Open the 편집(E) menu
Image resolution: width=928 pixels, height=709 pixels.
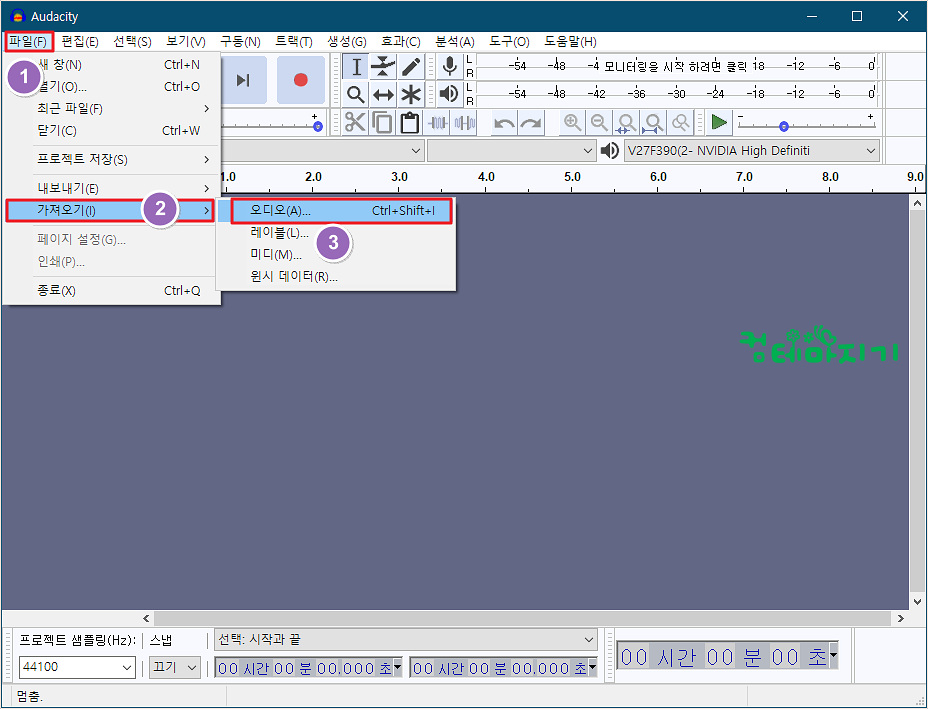pyautogui.click(x=80, y=41)
